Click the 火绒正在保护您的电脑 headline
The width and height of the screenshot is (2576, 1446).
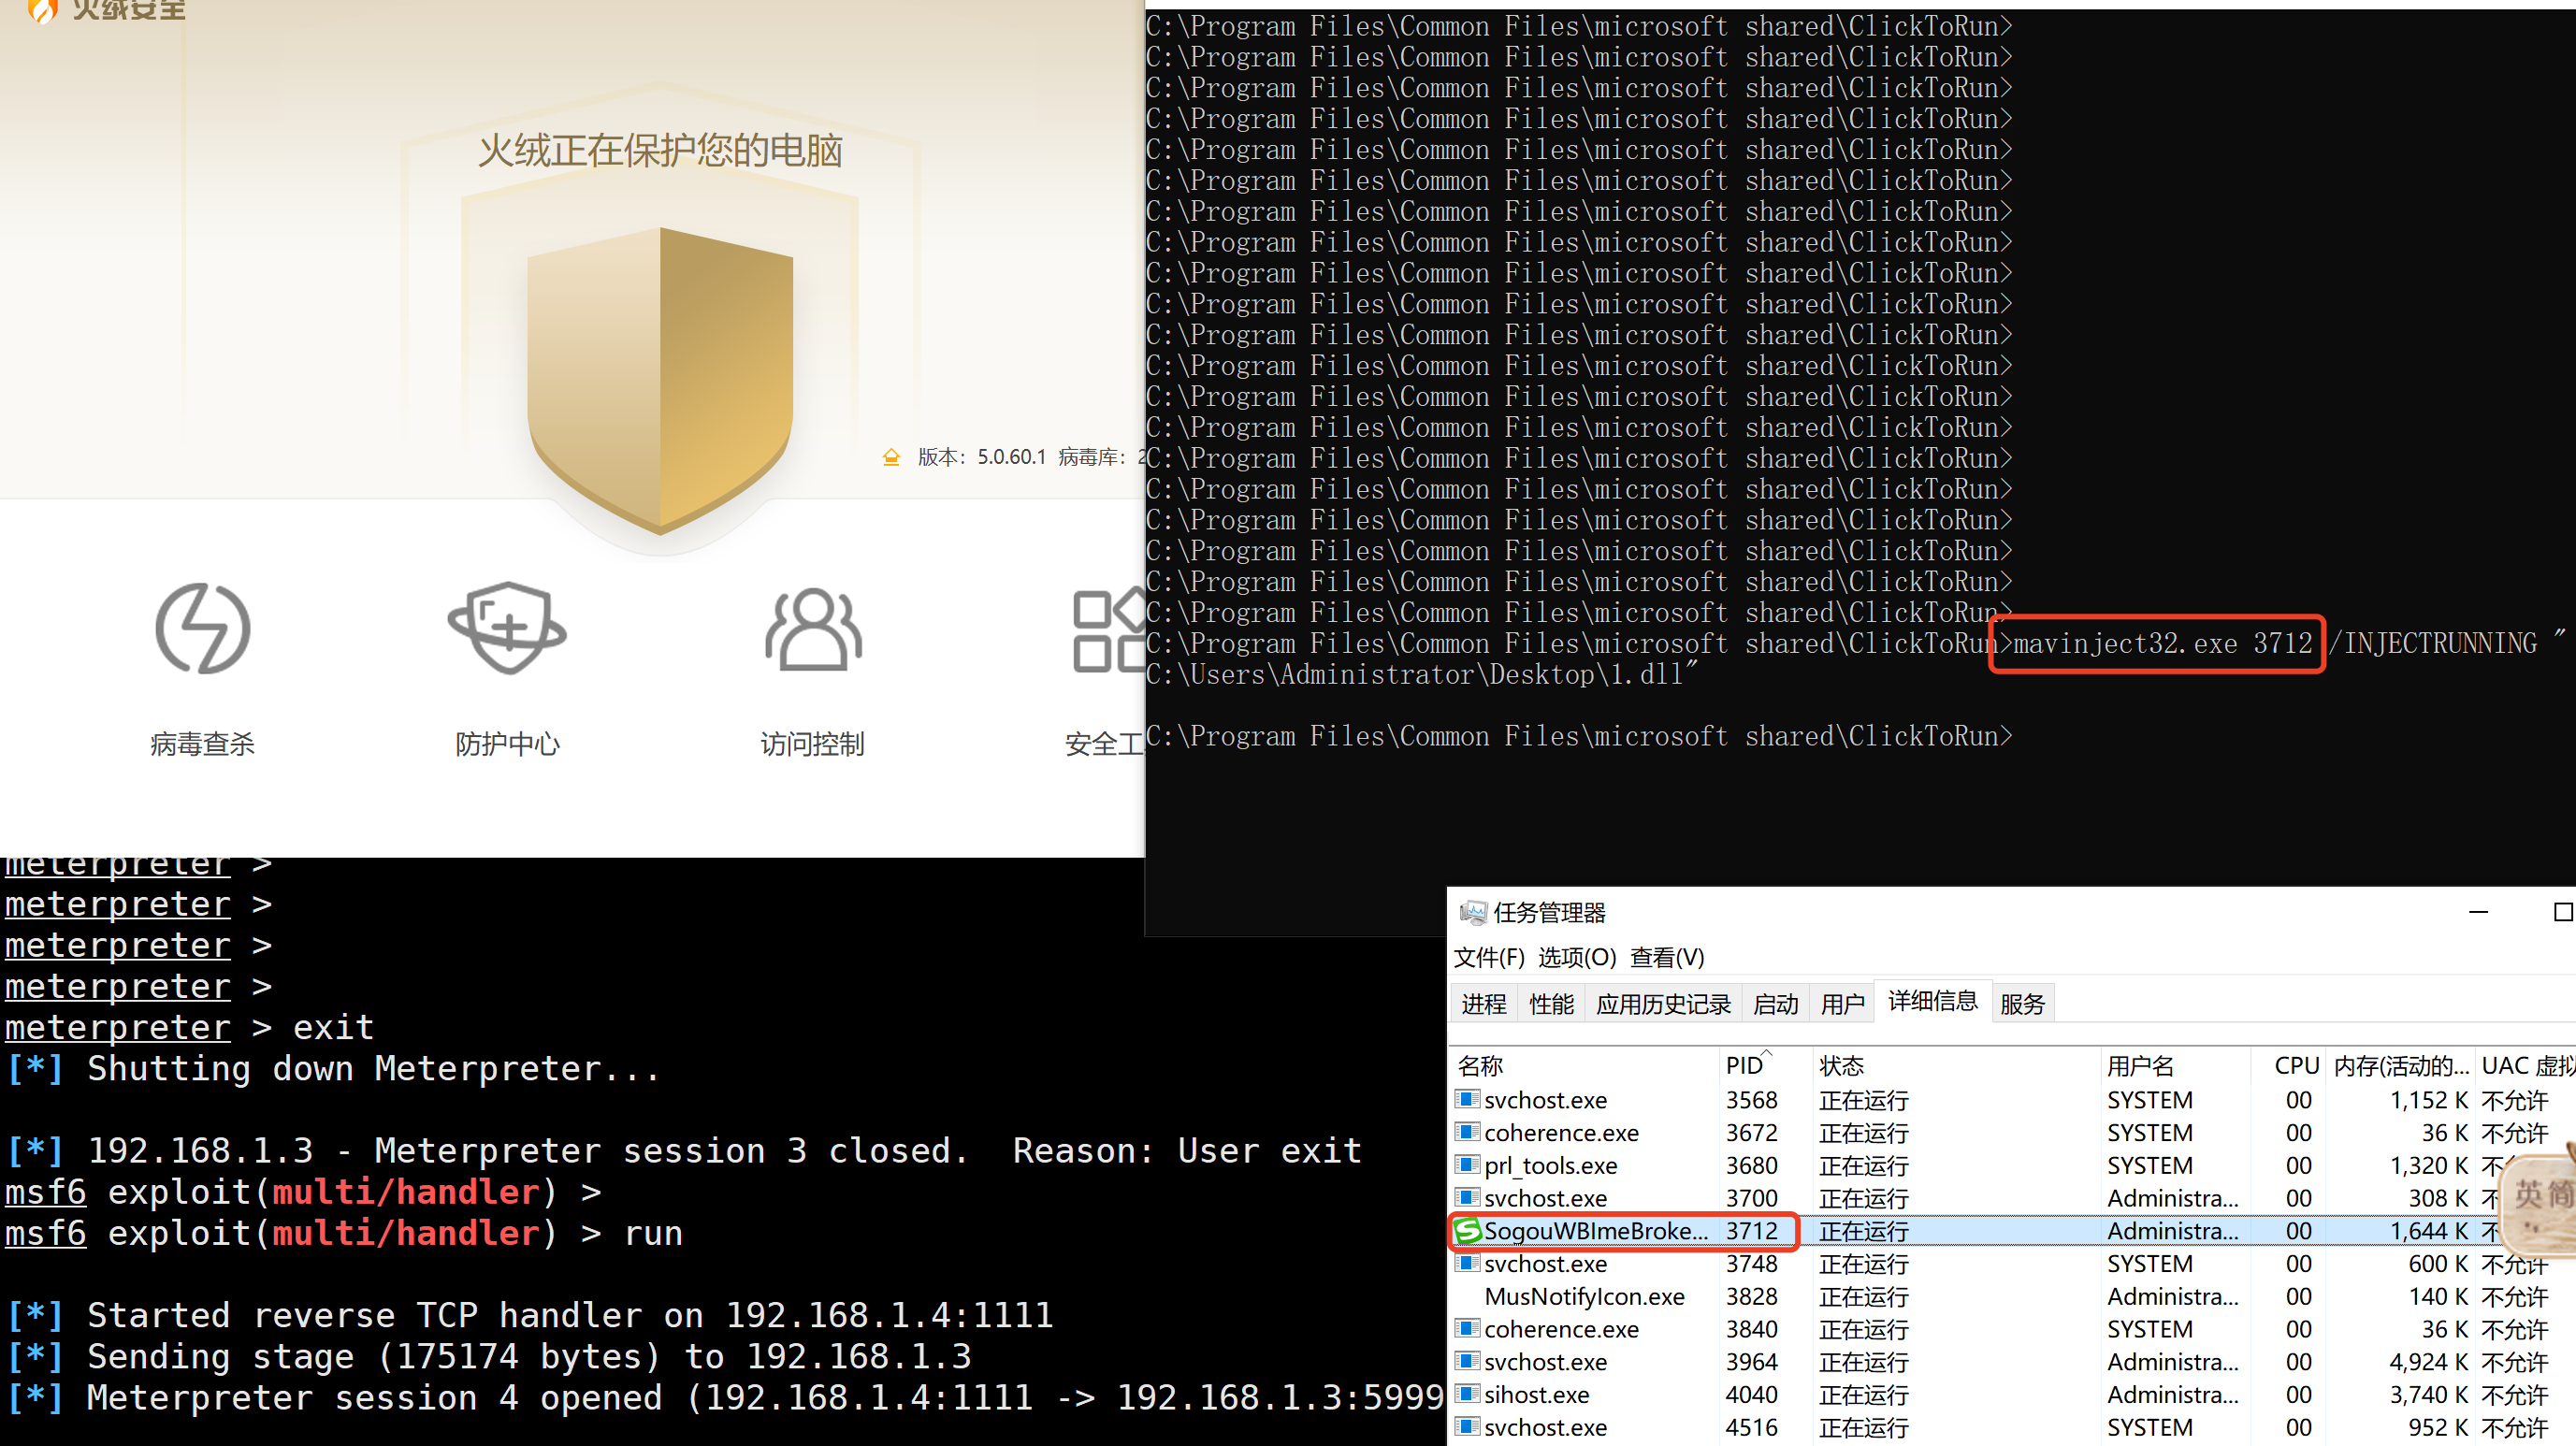(660, 151)
